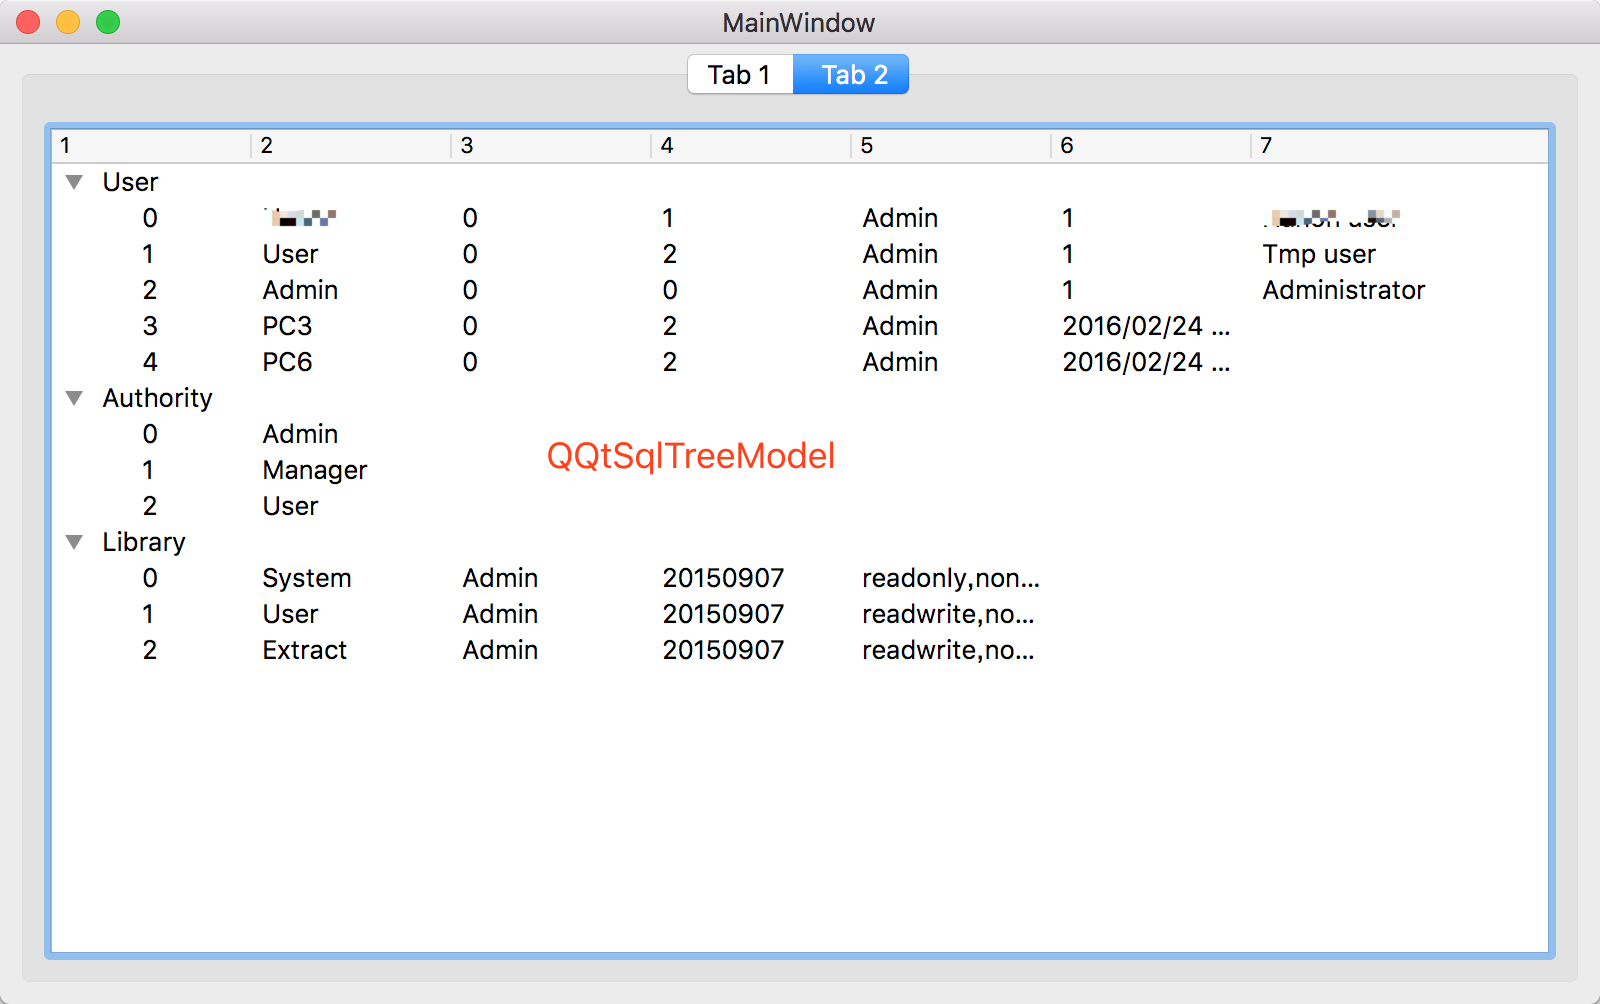The width and height of the screenshot is (1600, 1004).
Task: Select the Authority root item
Action: tap(157, 398)
